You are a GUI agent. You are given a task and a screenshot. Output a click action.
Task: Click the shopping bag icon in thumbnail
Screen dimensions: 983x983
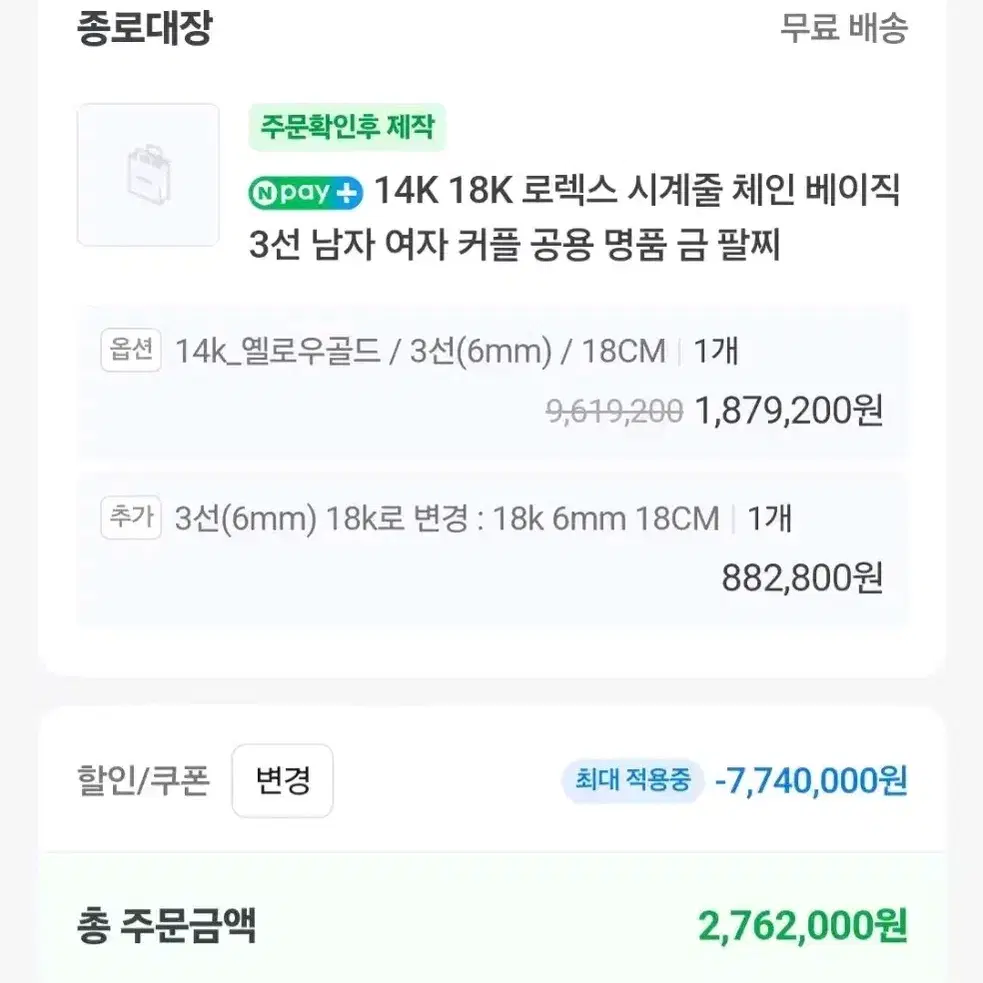(149, 174)
